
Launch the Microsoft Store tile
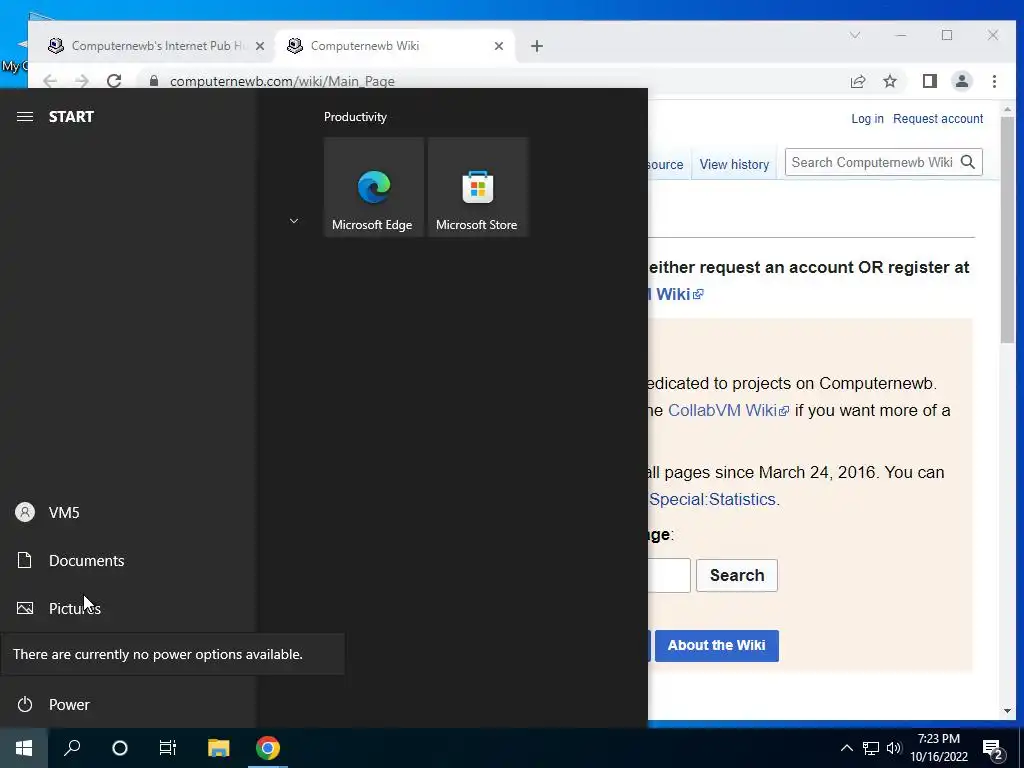pos(477,187)
